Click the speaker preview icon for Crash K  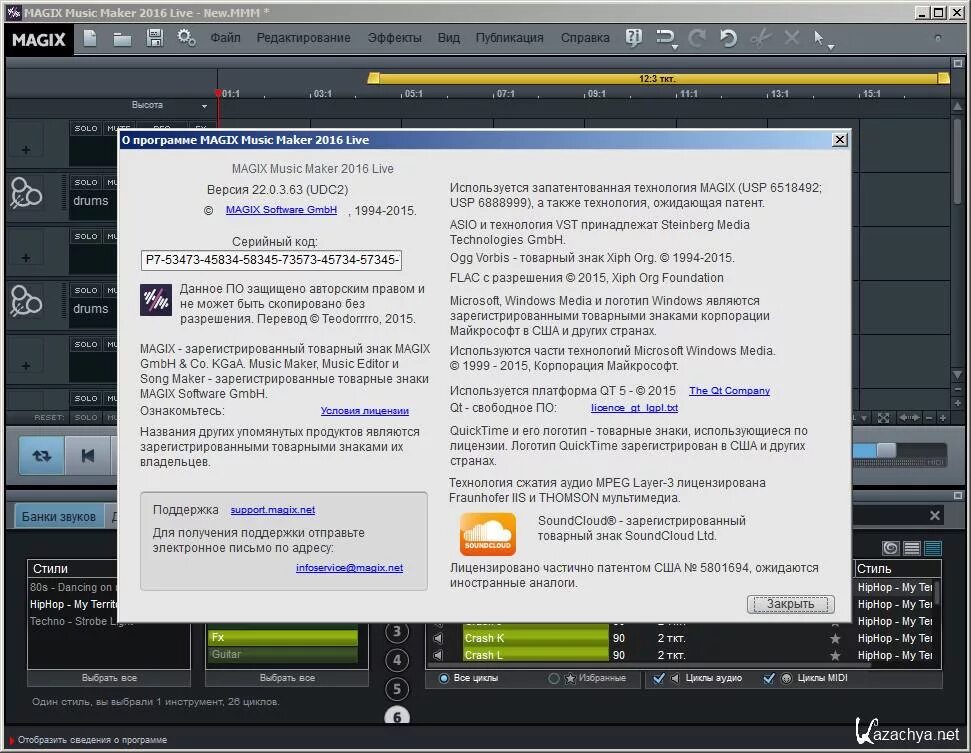coord(438,638)
